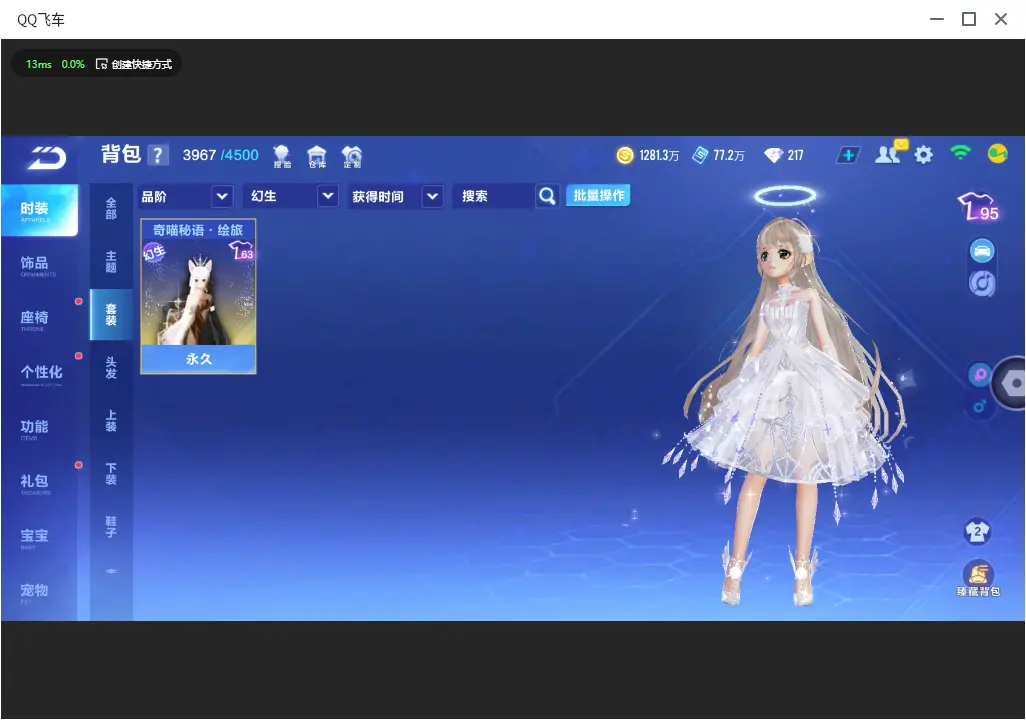Click the 1281.3万 gold amount

[x=659, y=156]
